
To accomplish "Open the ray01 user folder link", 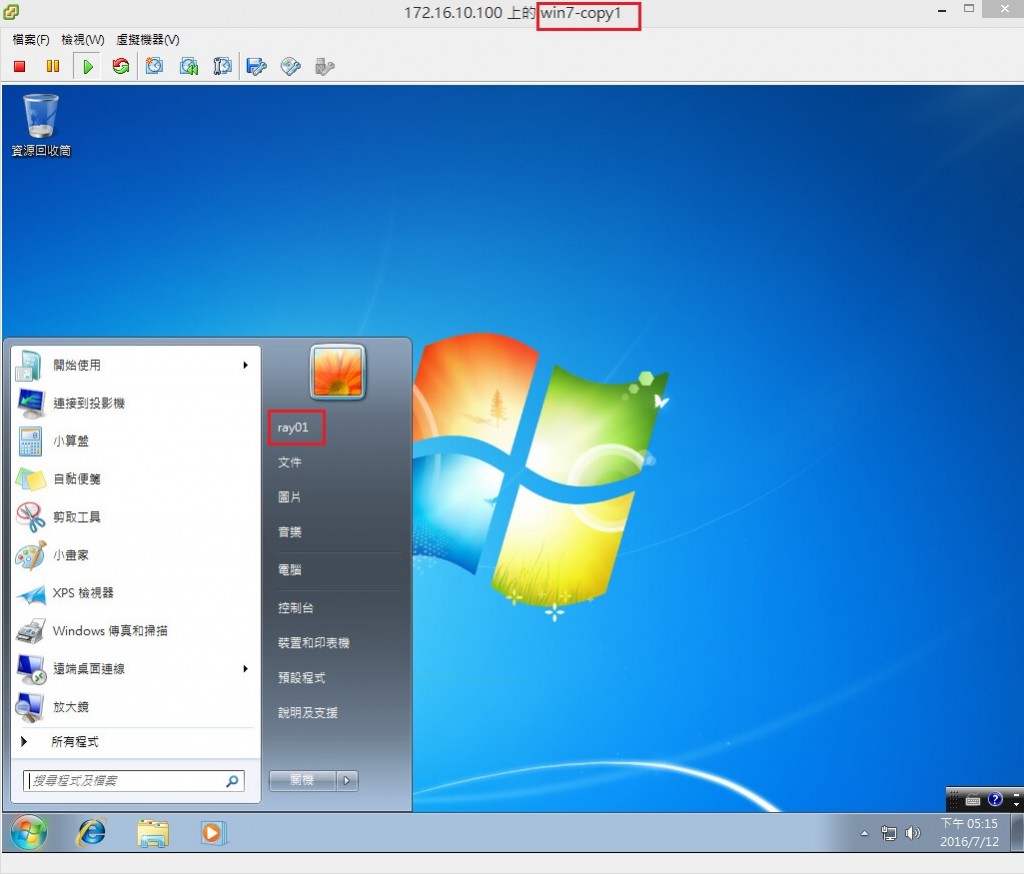I will coord(293,427).
